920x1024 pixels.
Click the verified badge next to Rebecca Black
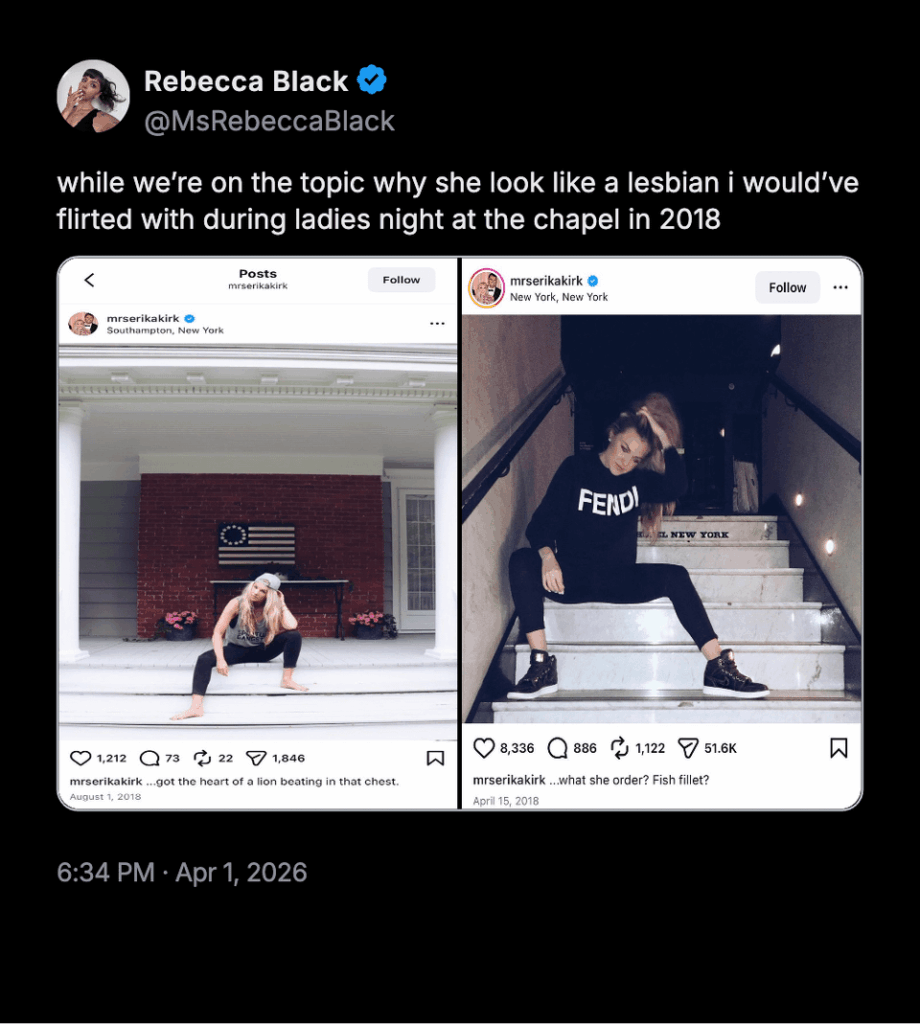[x=370, y=81]
